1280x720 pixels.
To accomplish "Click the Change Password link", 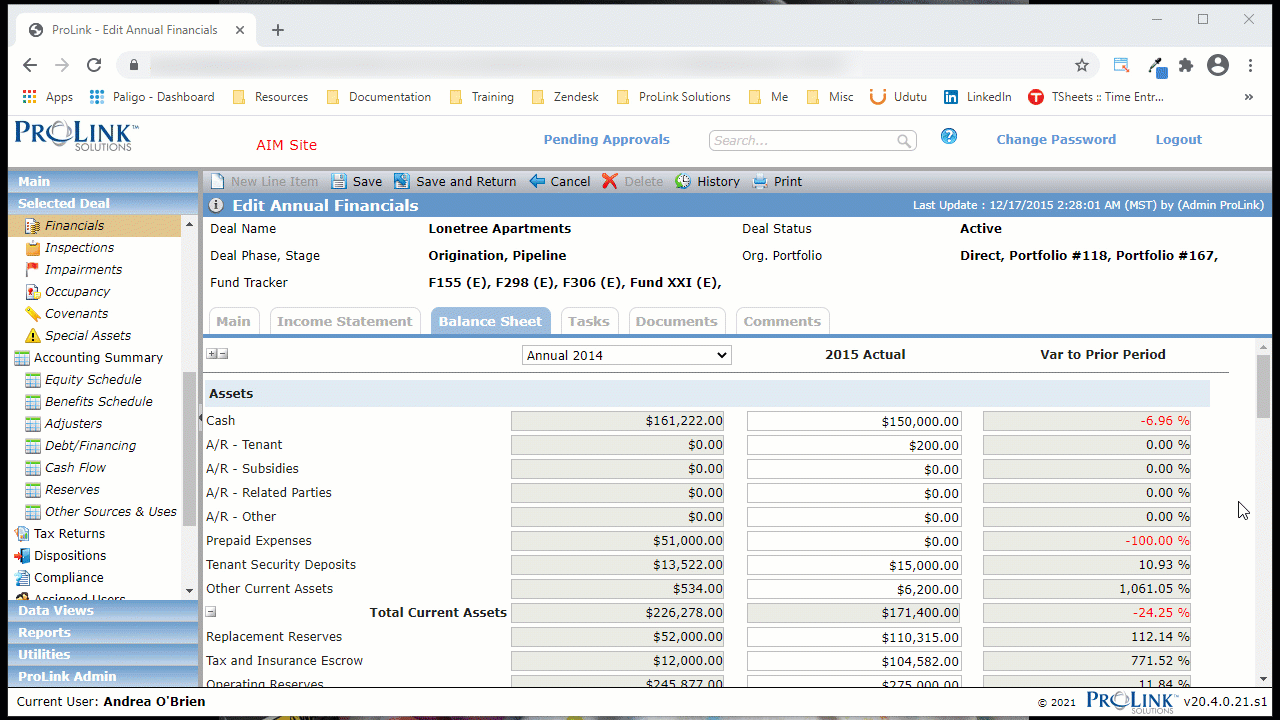I will coord(1056,139).
